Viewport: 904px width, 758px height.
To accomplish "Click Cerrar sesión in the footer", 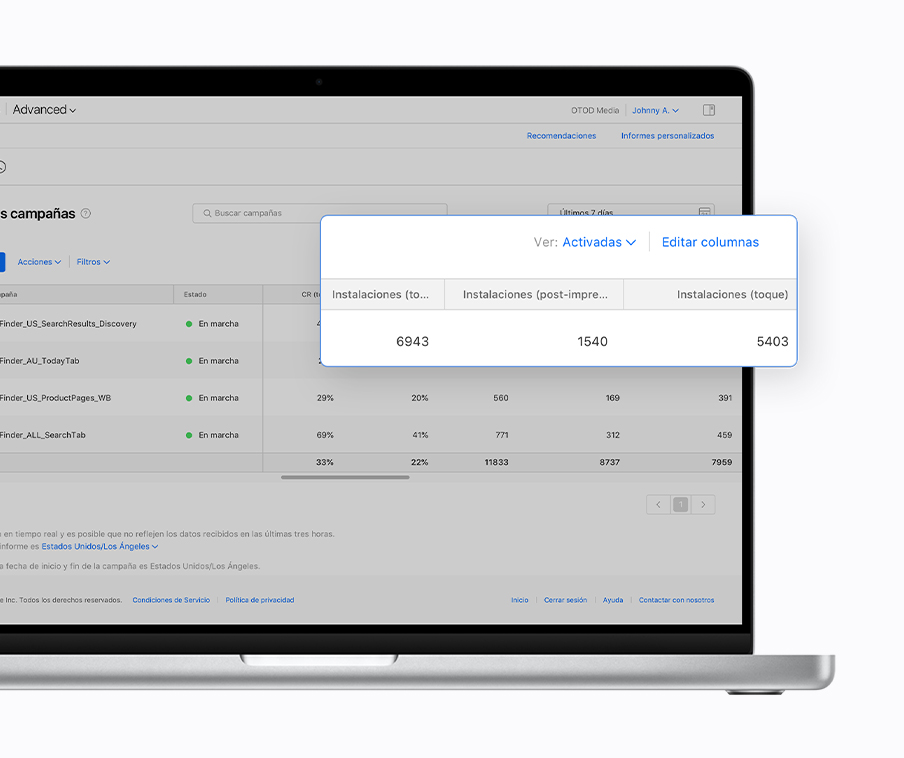I will pos(565,600).
